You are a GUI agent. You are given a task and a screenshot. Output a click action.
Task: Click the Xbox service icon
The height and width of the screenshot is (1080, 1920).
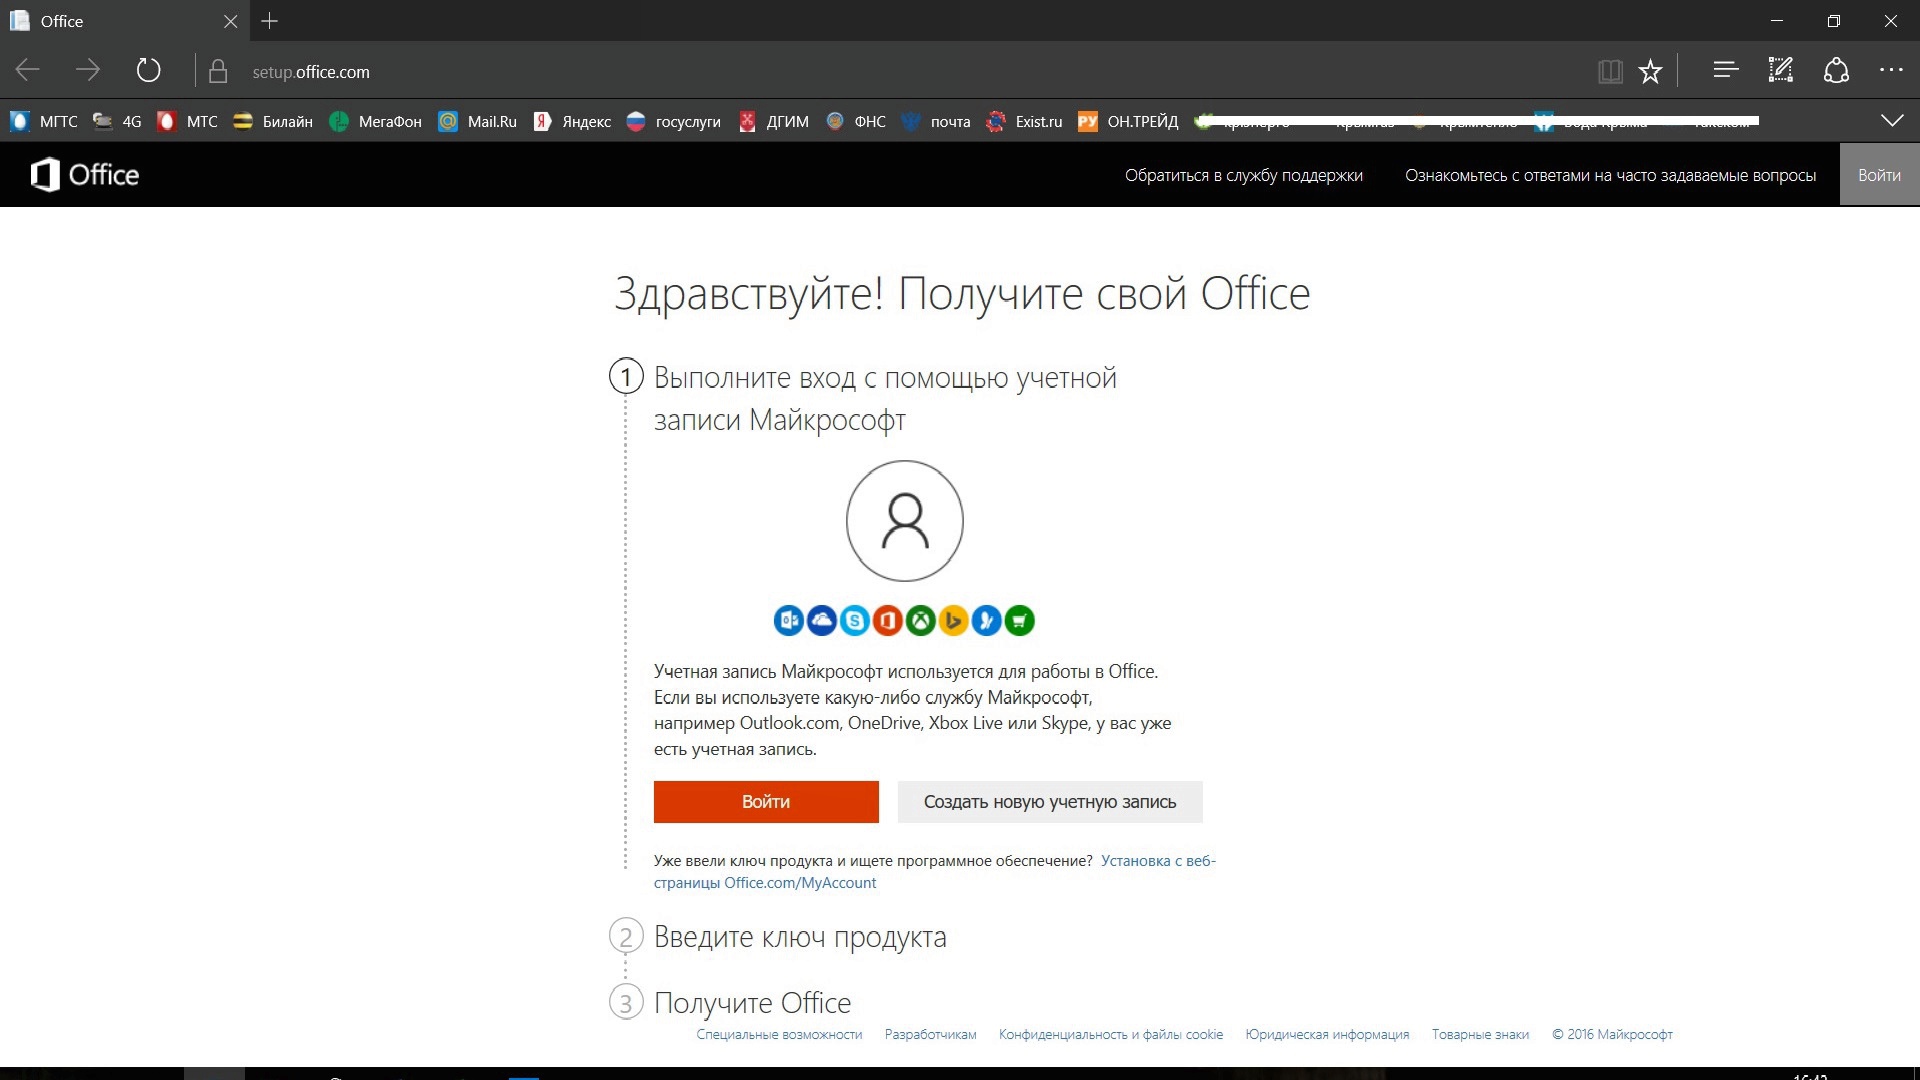[x=921, y=621]
